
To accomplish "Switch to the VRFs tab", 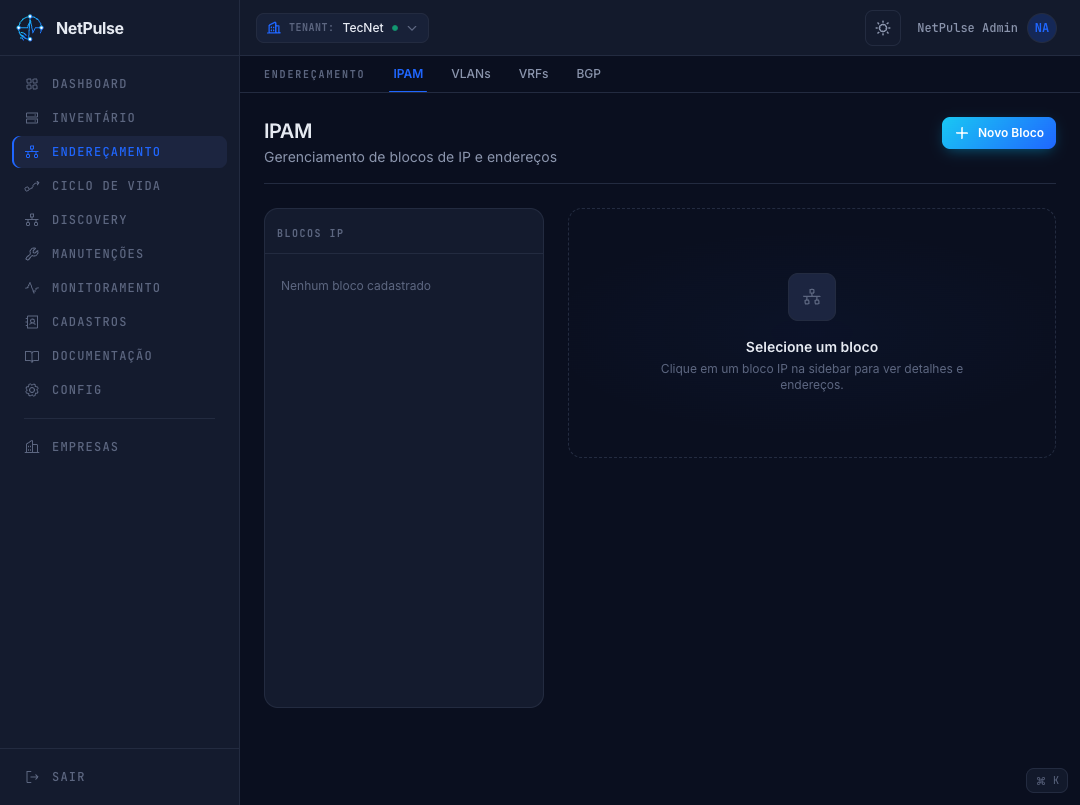I will click(533, 74).
